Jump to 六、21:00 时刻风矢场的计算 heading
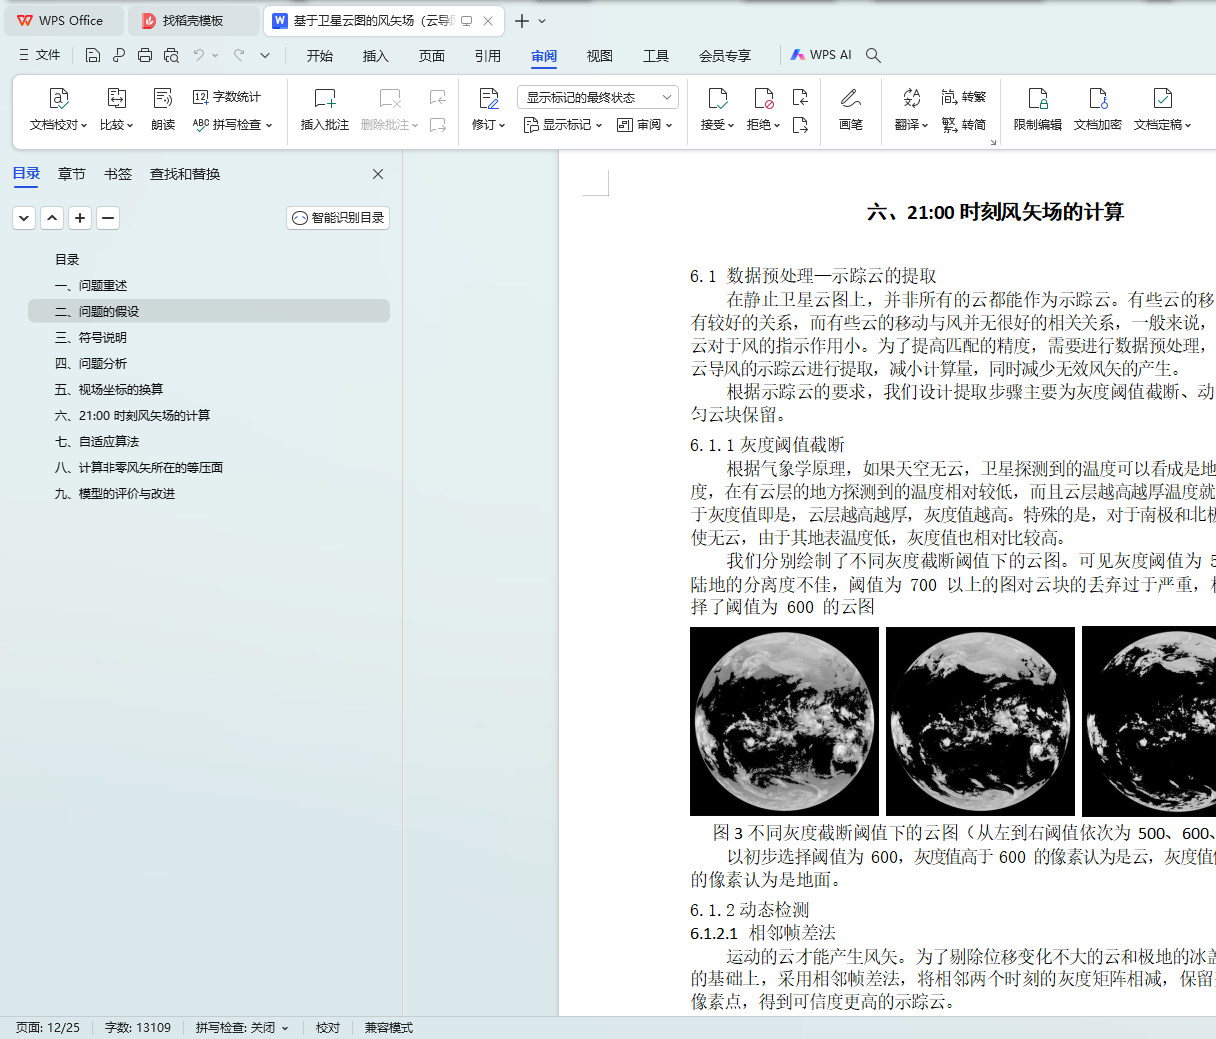Screen dimensions: 1216x1039 click(132, 416)
